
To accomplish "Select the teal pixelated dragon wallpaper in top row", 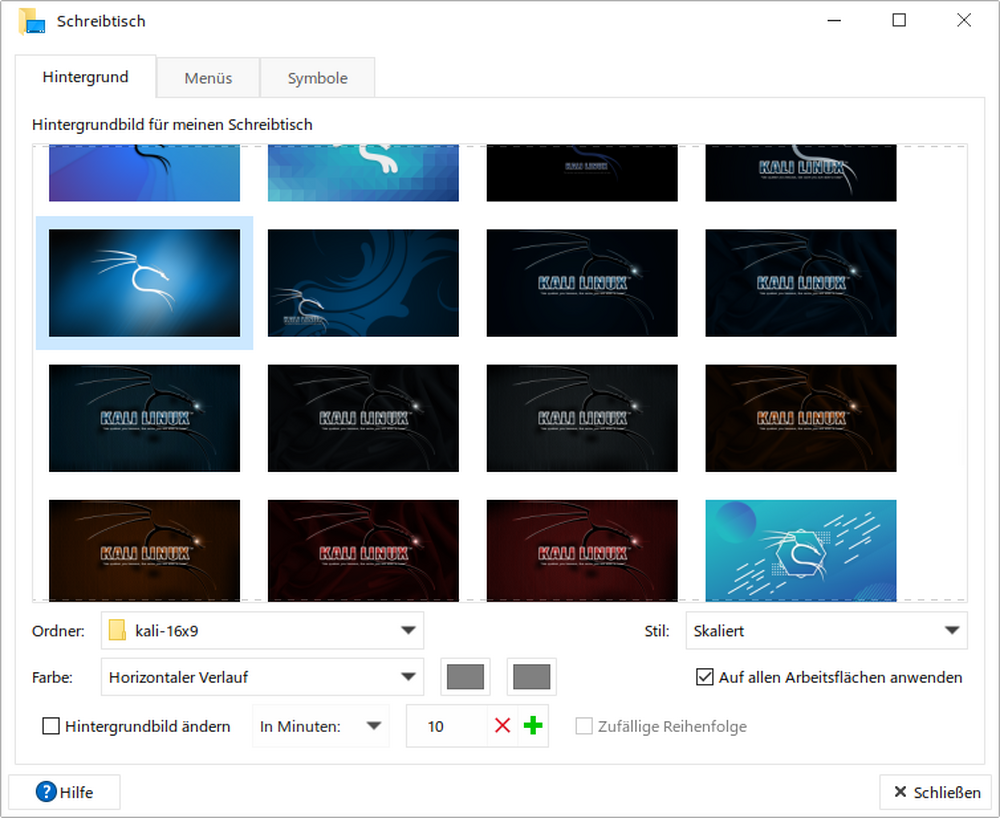I will pyautogui.click(x=363, y=173).
